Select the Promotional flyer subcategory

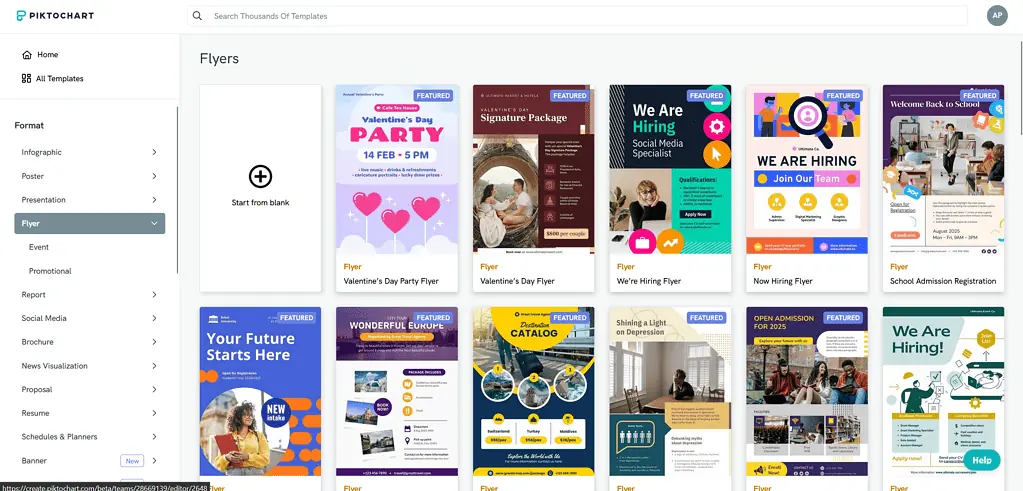coord(50,271)
